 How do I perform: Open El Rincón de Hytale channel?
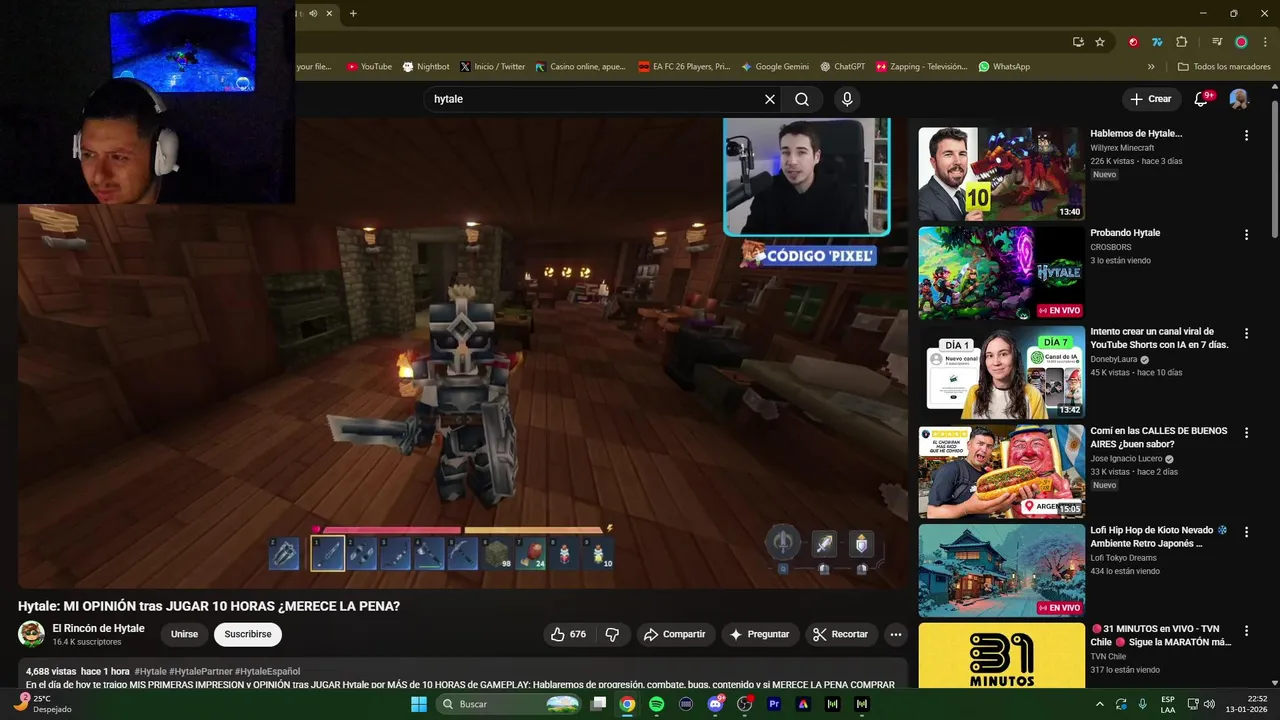pos(98,628)
